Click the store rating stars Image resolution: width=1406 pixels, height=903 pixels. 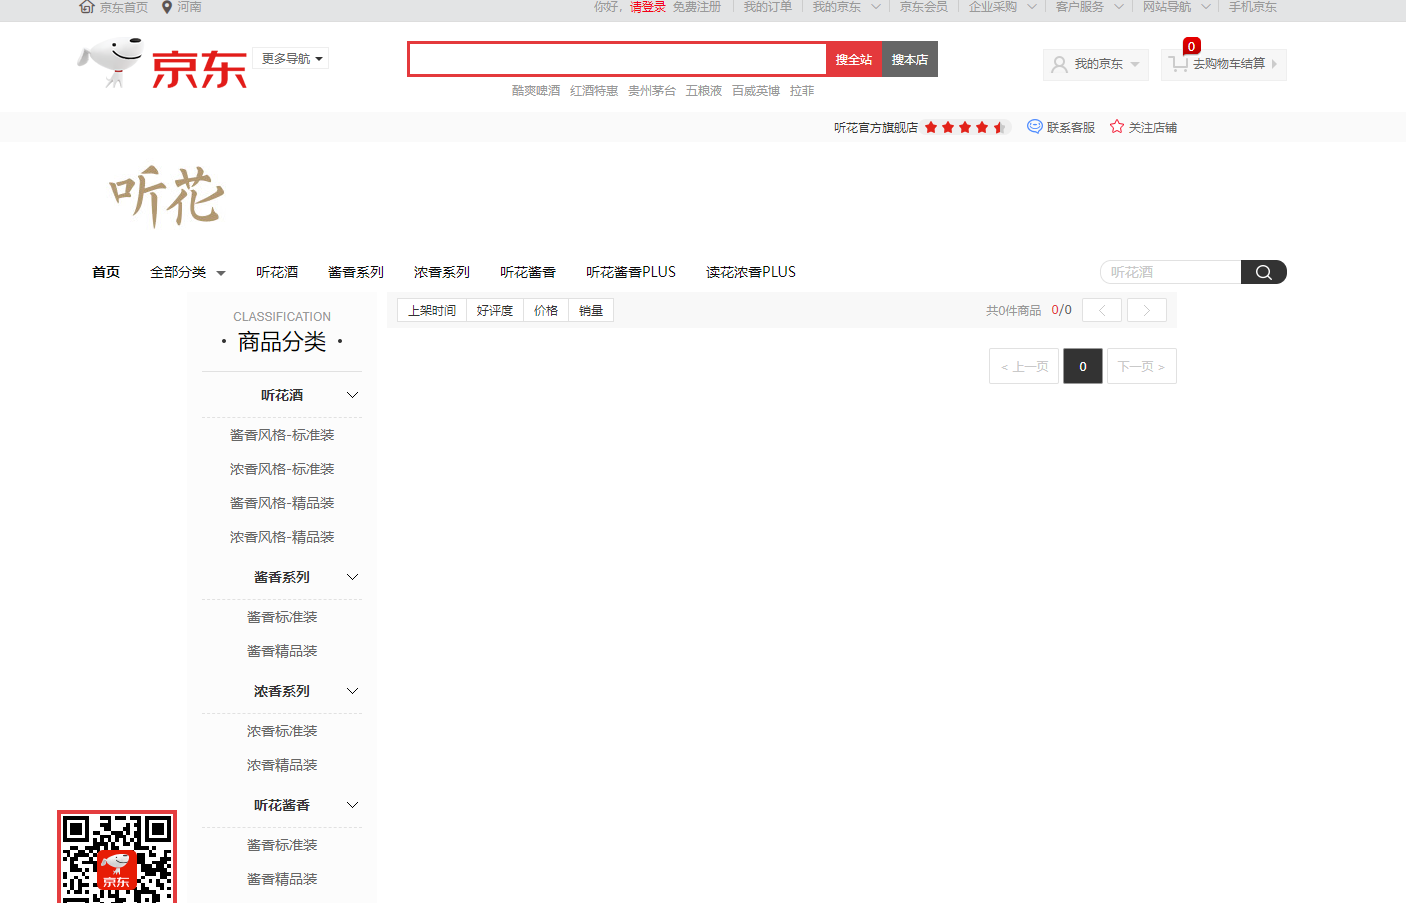point(966,127)
